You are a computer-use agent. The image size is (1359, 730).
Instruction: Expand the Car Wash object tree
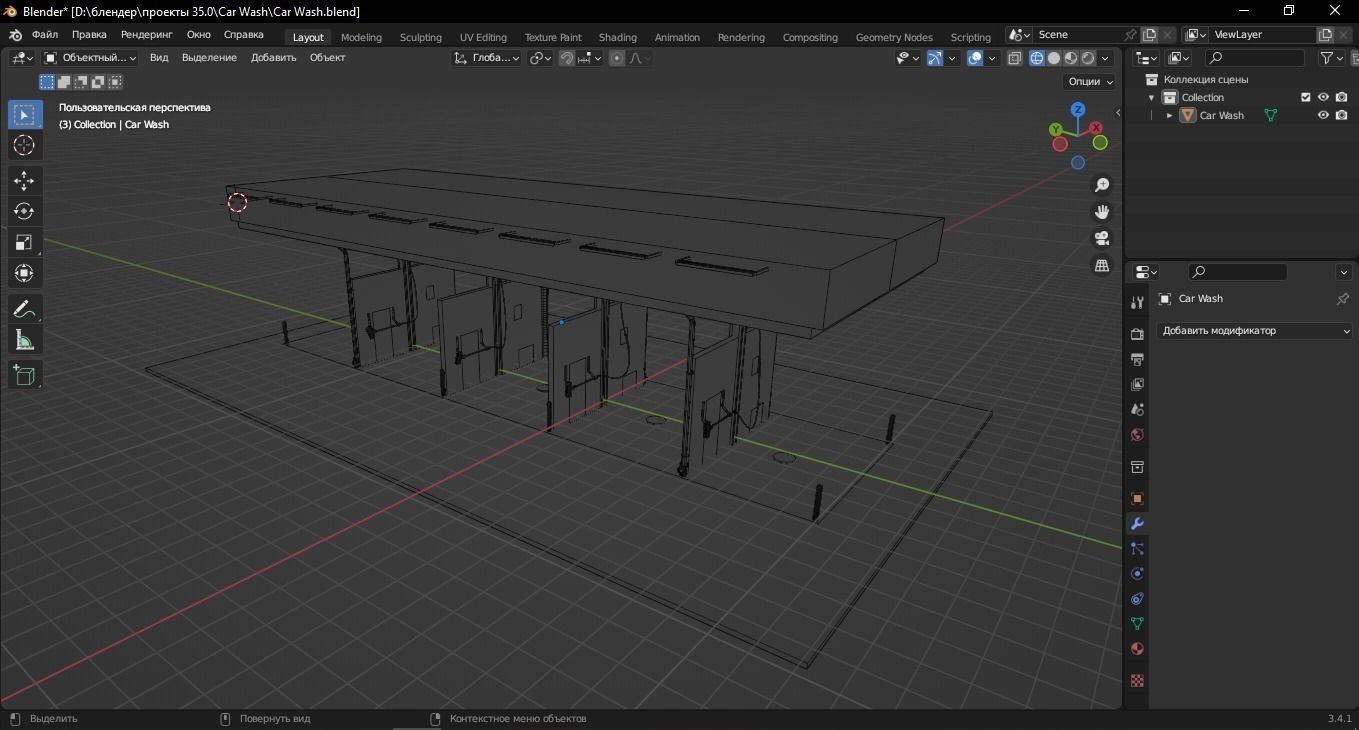(1169, 115)
